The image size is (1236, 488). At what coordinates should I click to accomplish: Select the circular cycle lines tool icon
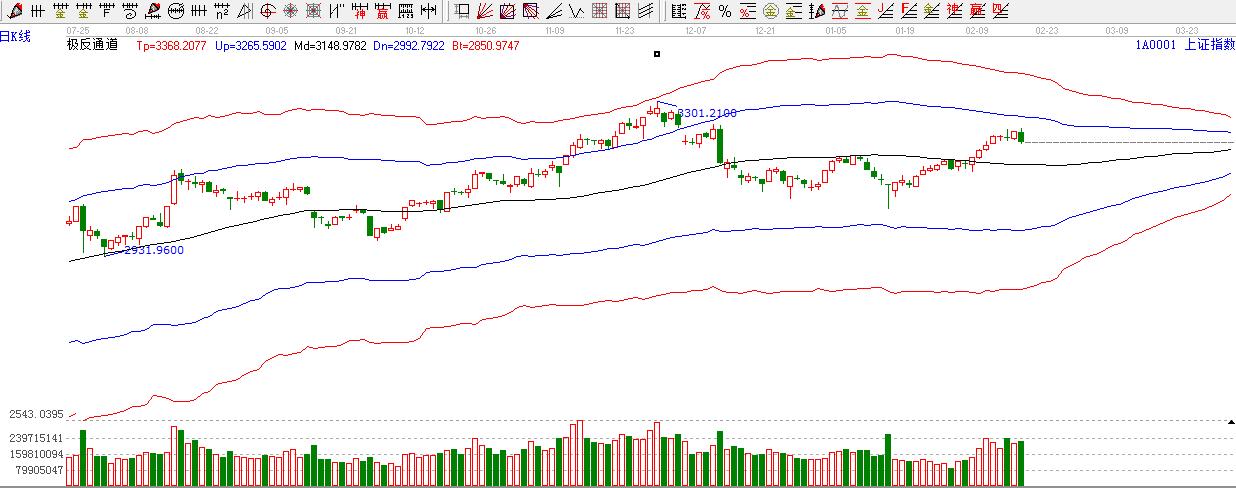176,12
